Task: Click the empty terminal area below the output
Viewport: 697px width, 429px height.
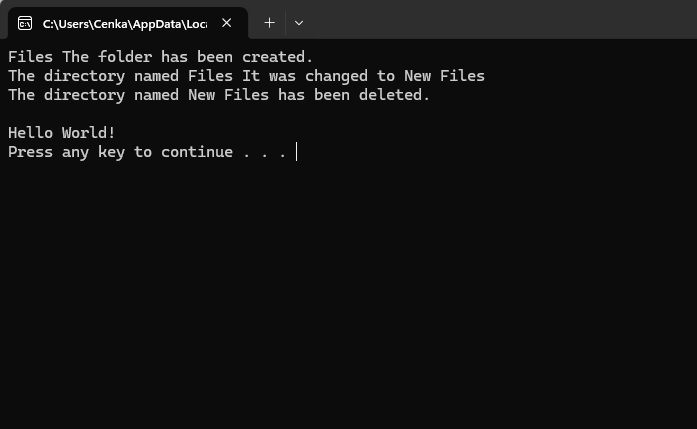Action: 348,293
